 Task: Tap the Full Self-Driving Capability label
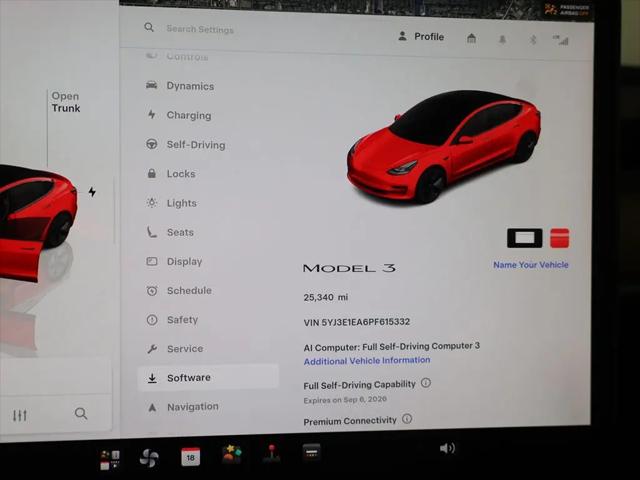point(359,385)
